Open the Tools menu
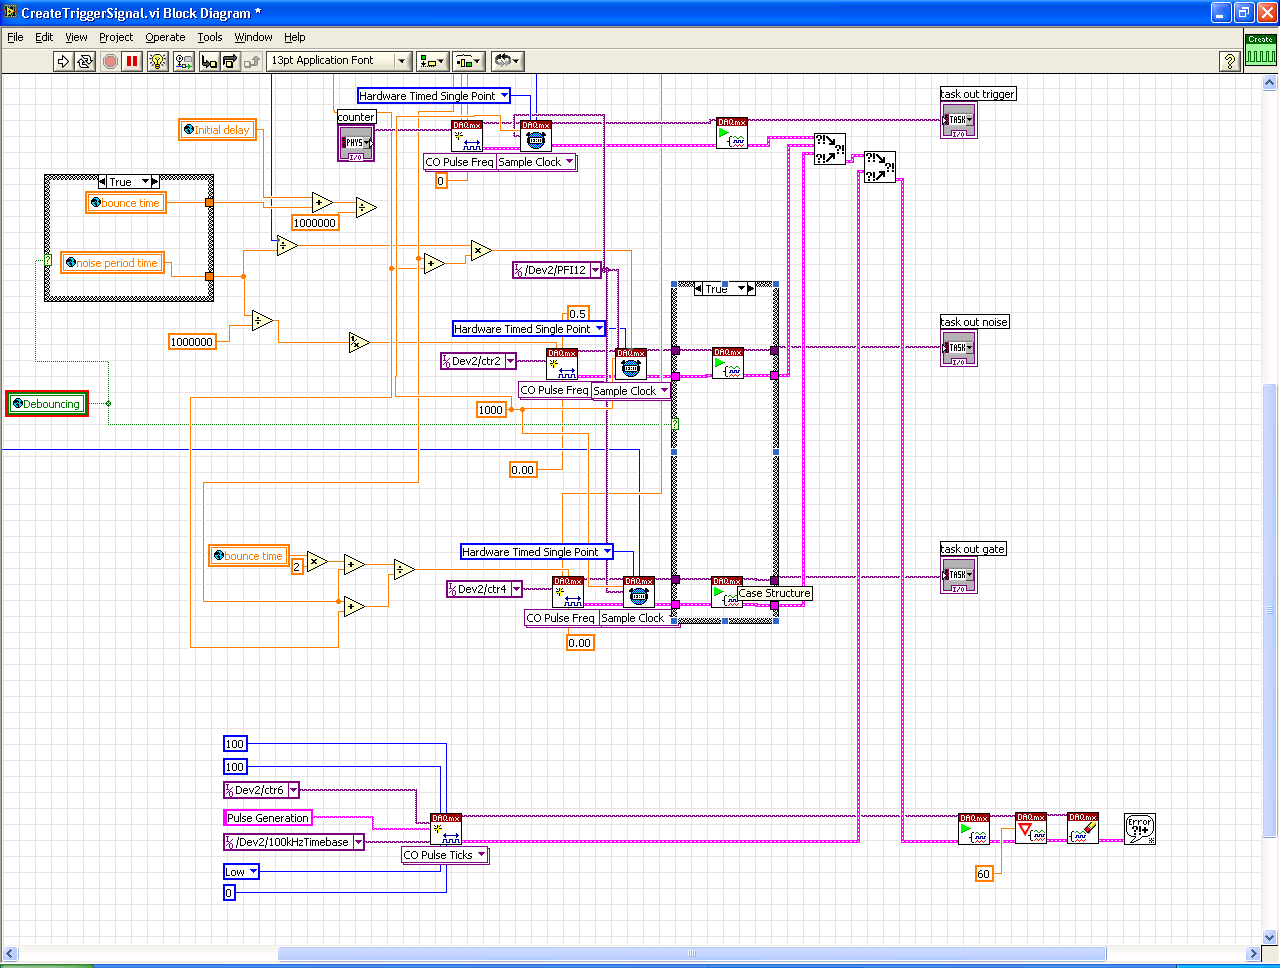The width and height of the screenshot is (1280, 968). [210, 37]
